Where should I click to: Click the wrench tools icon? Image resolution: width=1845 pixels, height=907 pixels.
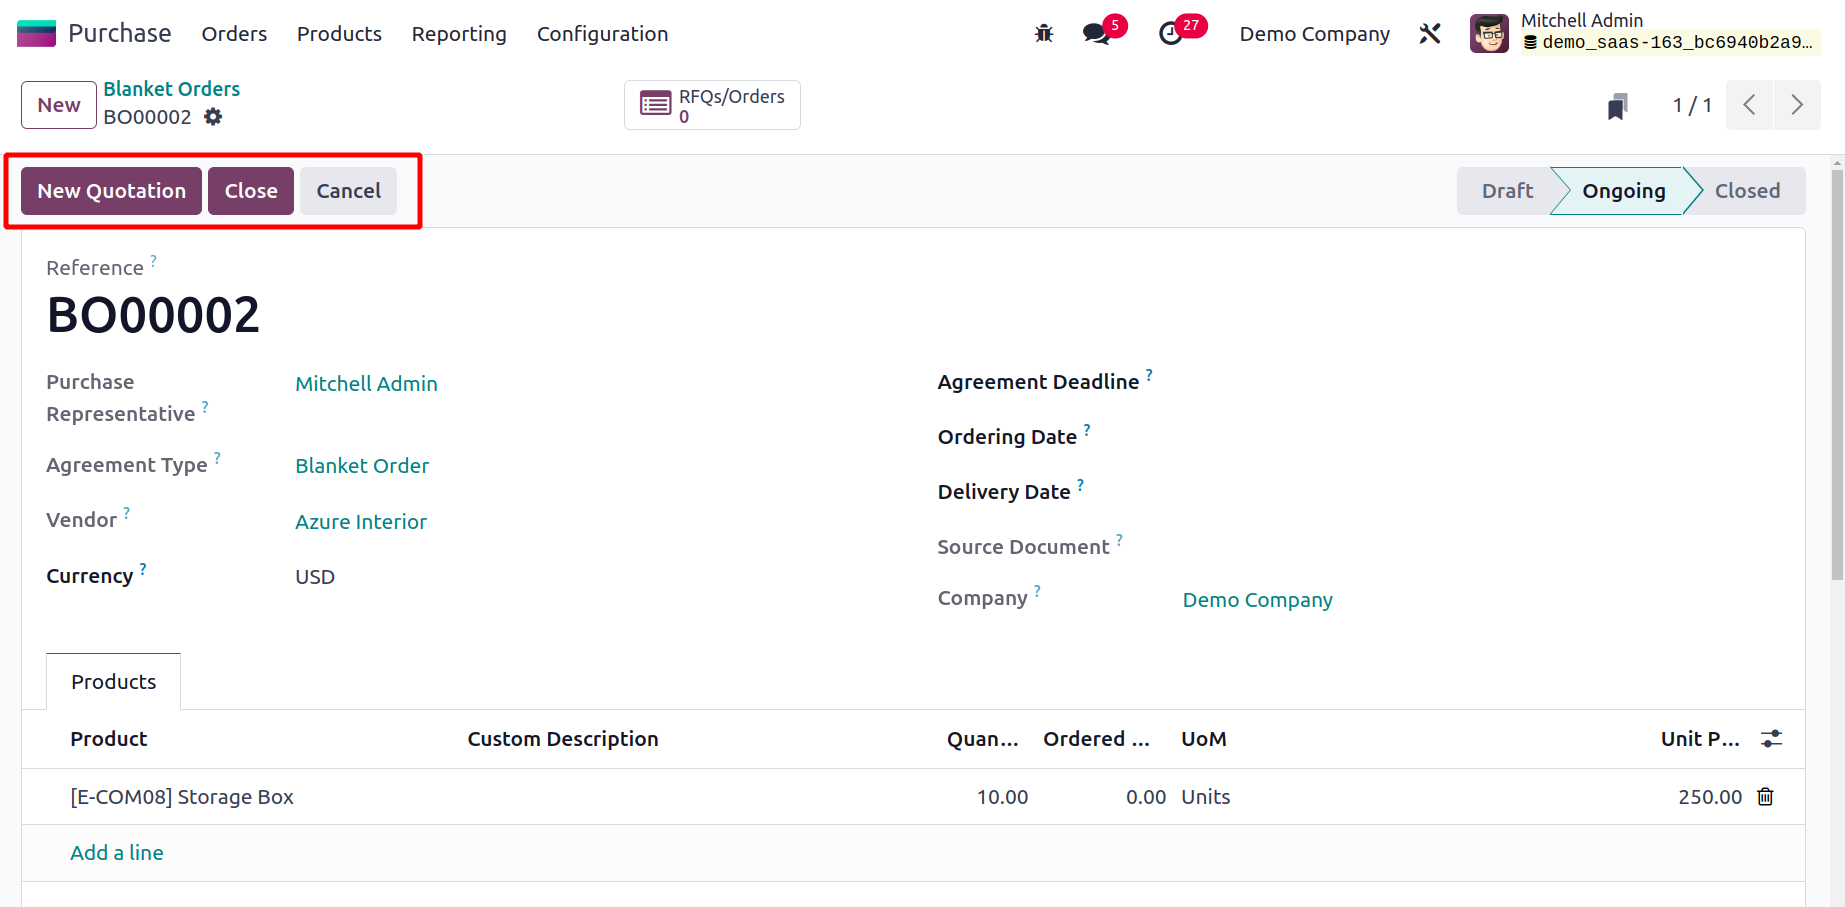coord(1430,34)
